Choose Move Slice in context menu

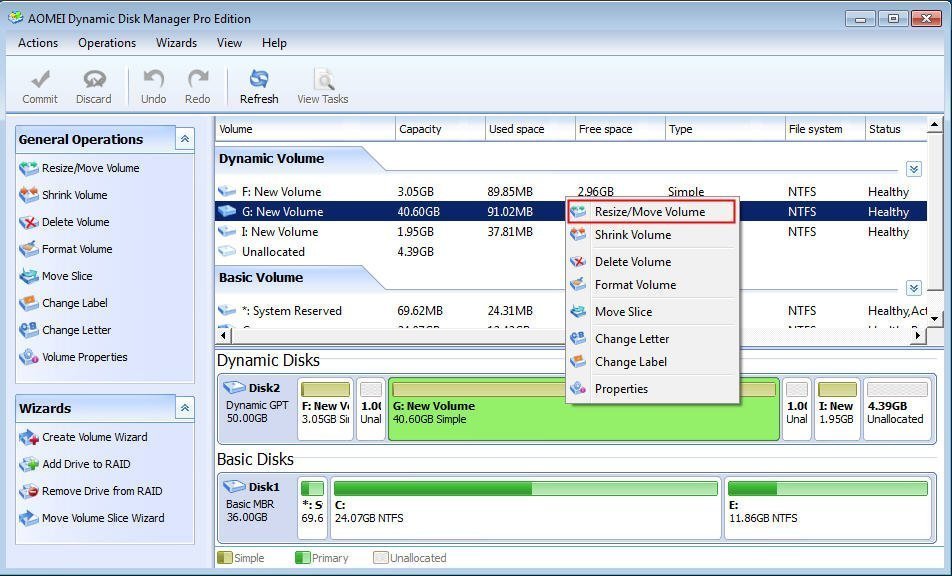pyautogui.click(x=653, y=311)
